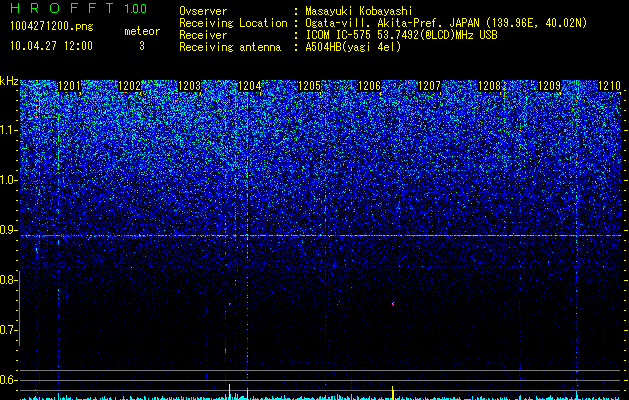Image resolution: width=629 pixels, height=400 pixels.
Task: Click the 'meteor' count label
Action: (142, 31)
